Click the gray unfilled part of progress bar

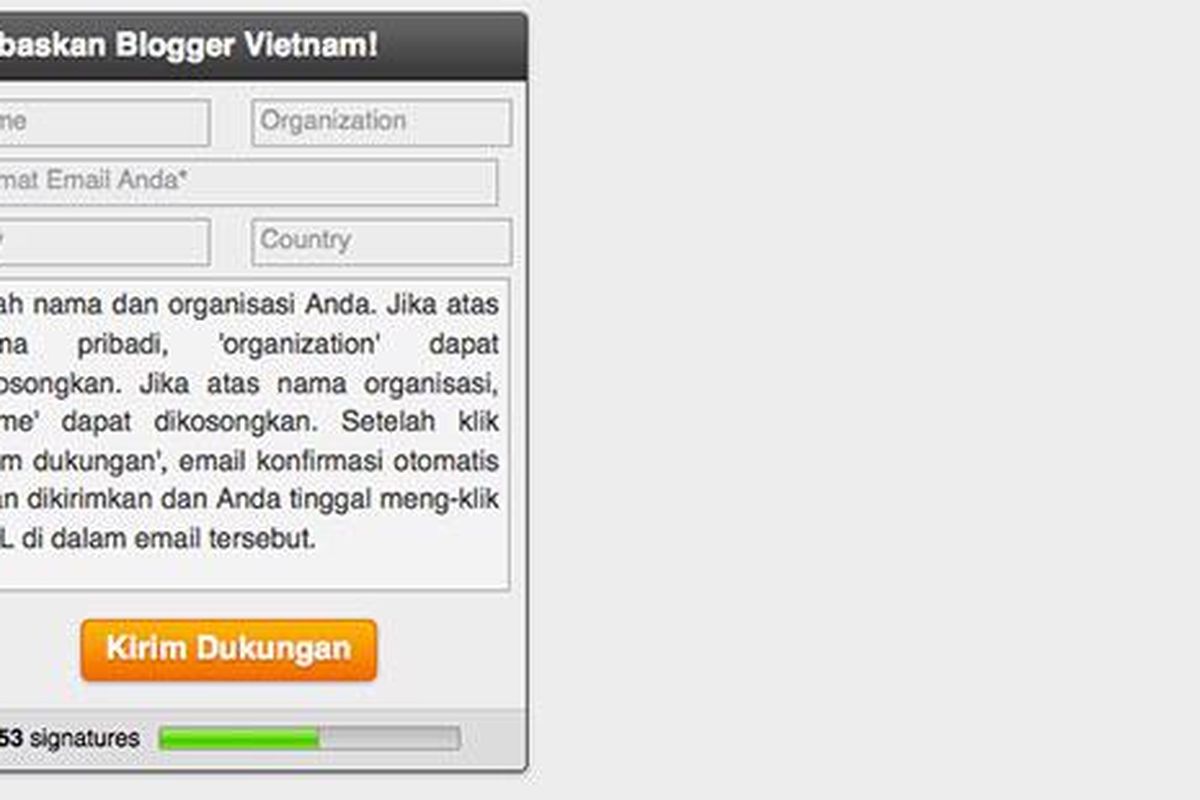[x=389, y=739]
